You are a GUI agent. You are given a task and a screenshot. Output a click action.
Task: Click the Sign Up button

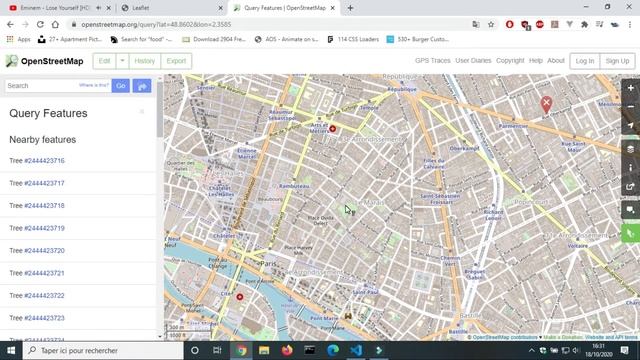pos(617,61)
